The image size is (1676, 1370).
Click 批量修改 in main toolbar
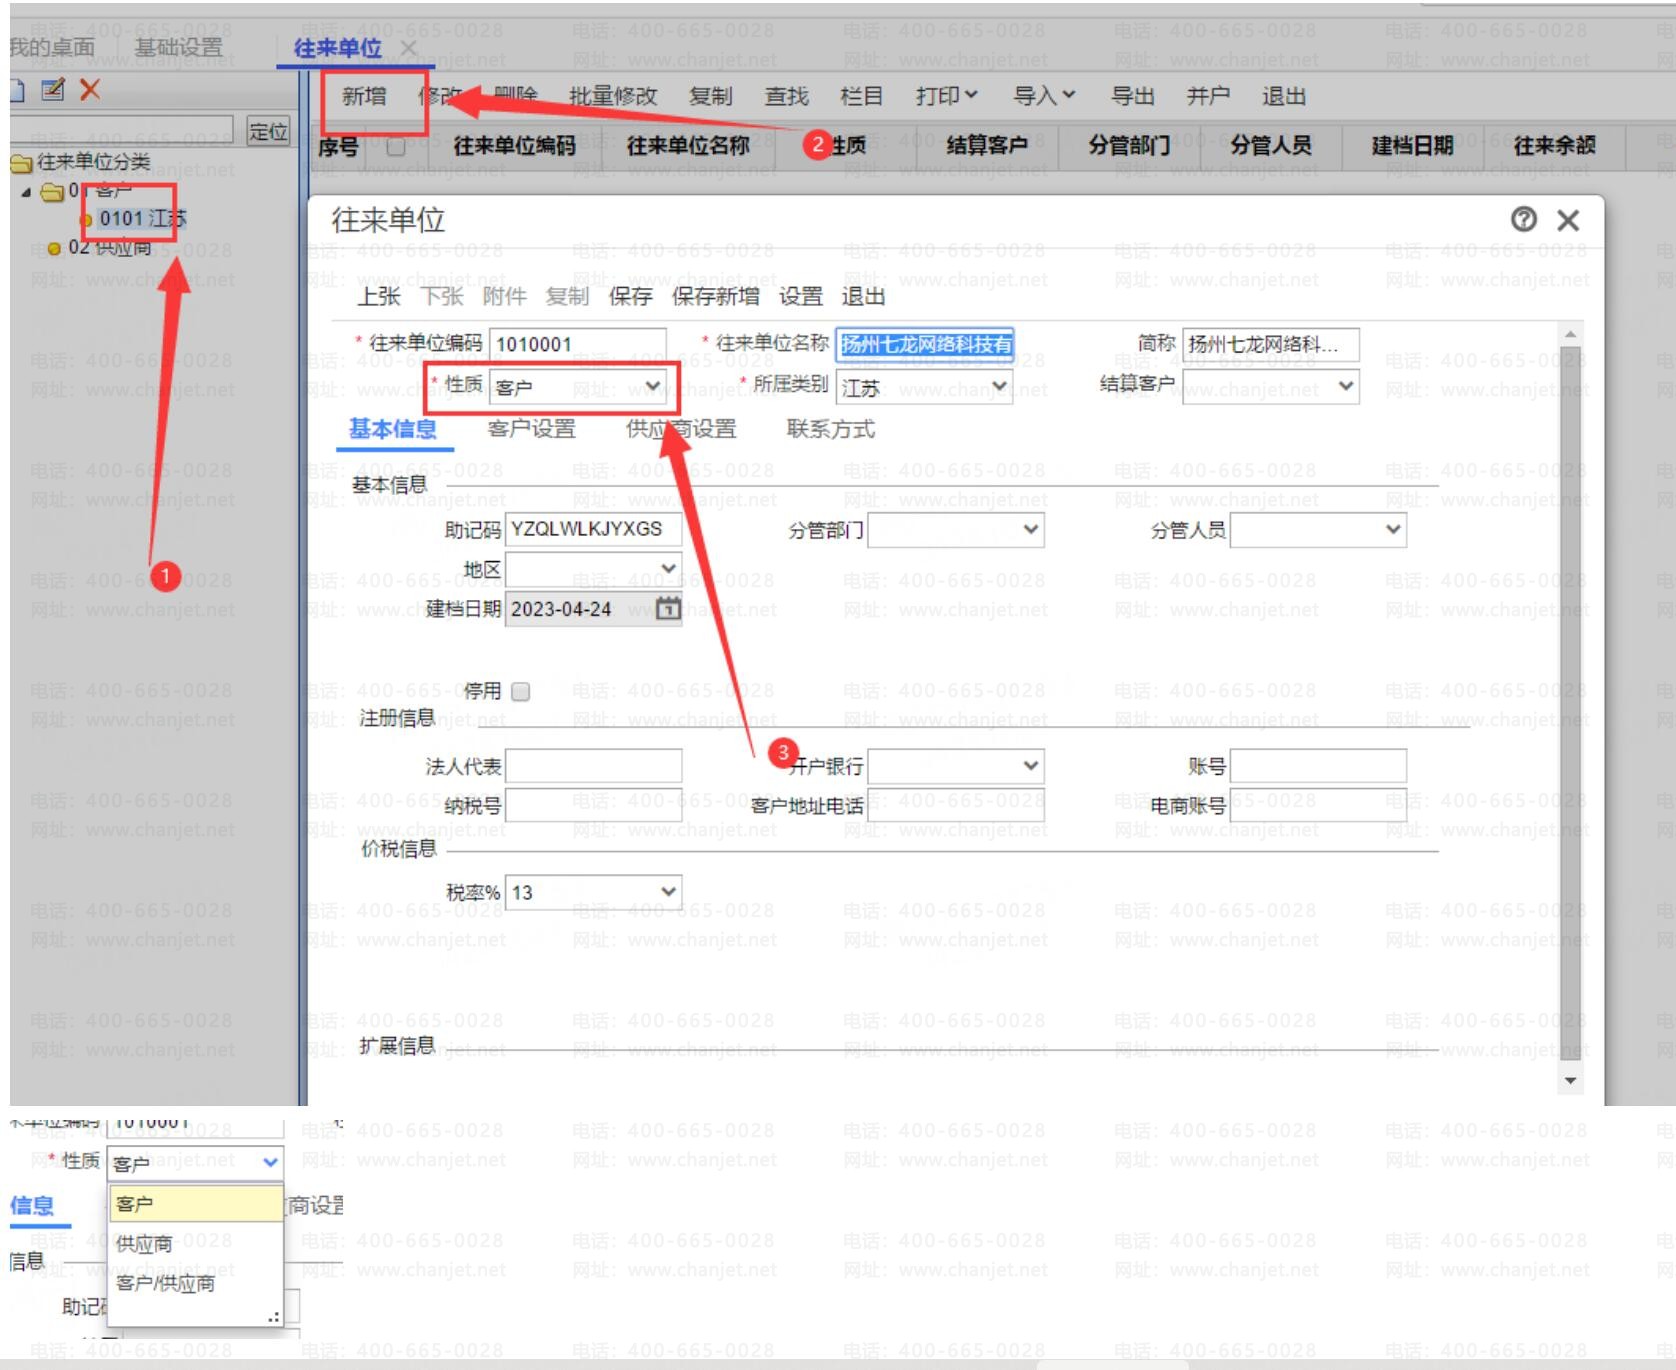coord(613,96)
